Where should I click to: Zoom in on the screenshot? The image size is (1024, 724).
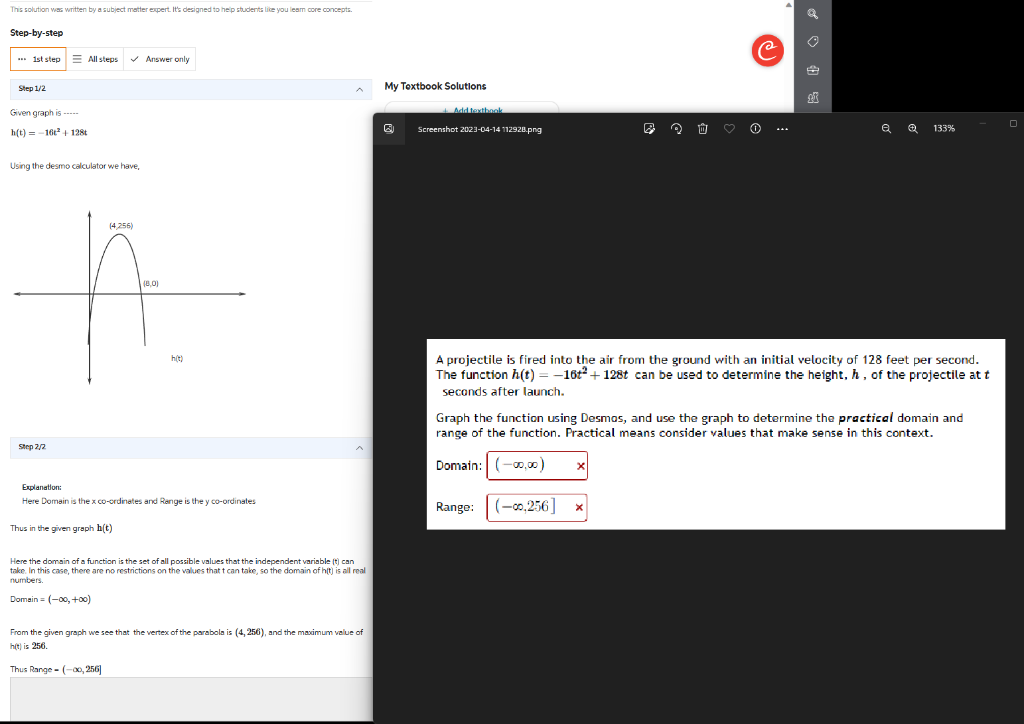[913, 128]
